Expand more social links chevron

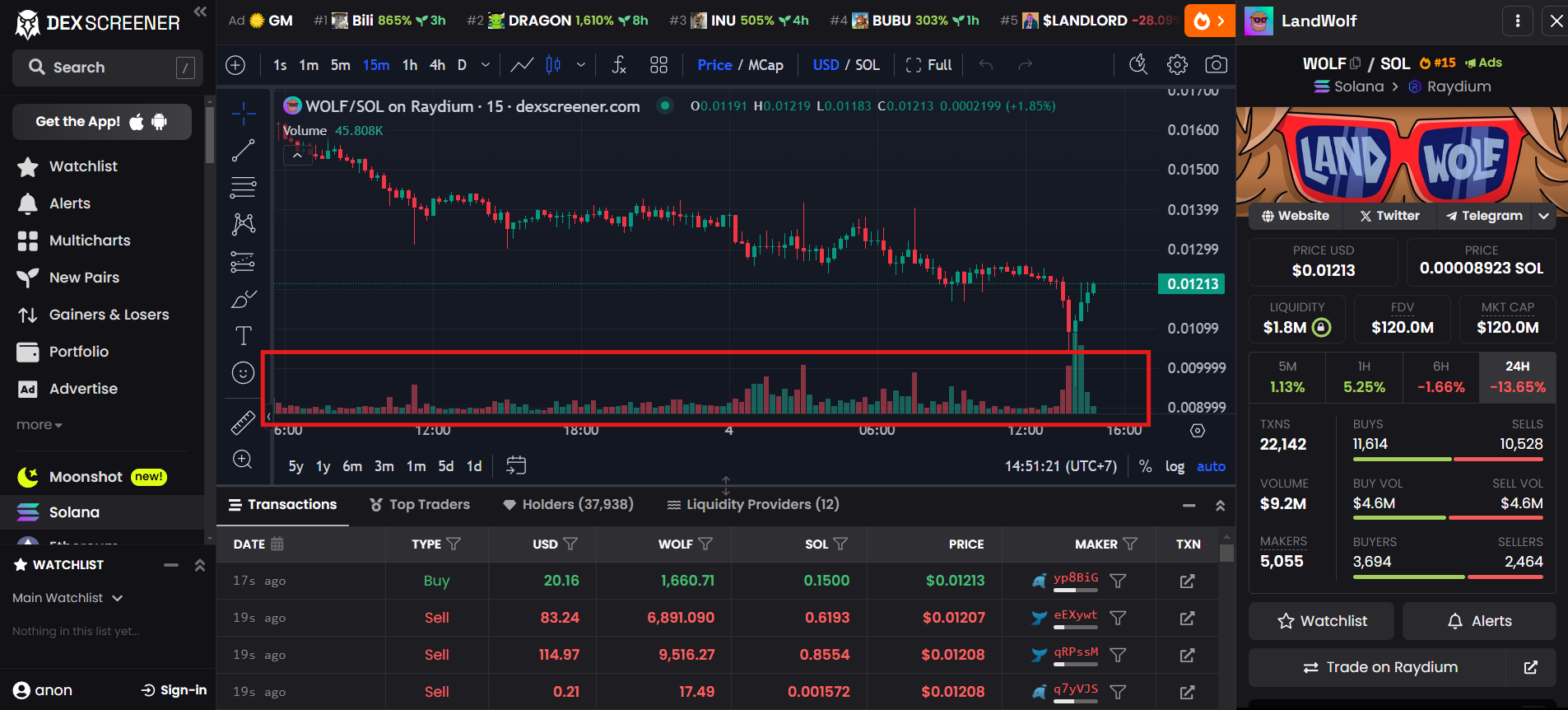tap(1544, 215)
